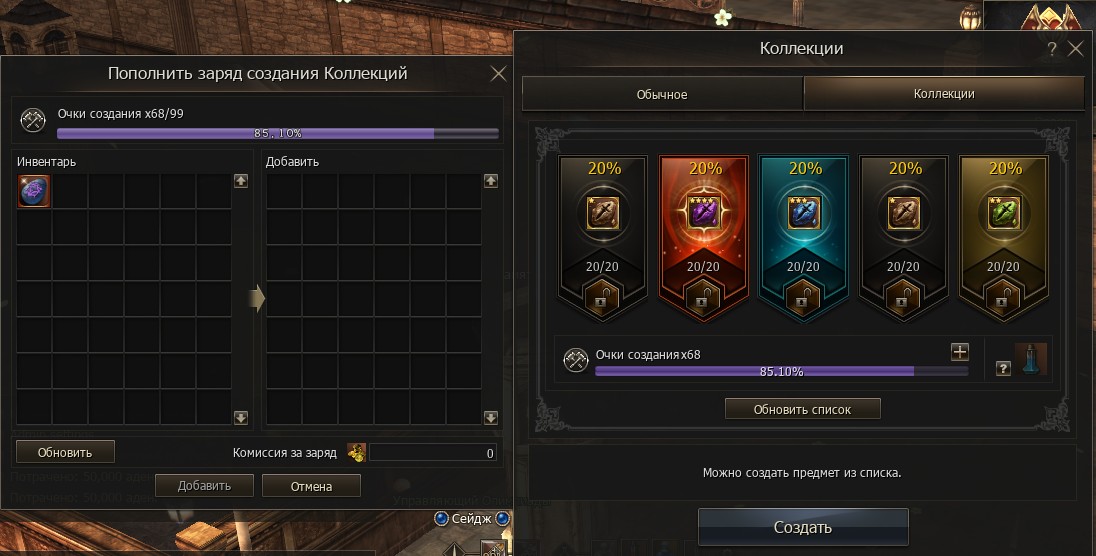Image resolution: width=1096 pixels, height=556 pixels.
Task: Open help question mark in Коллекции header
Action: [x=1052, y=49]
